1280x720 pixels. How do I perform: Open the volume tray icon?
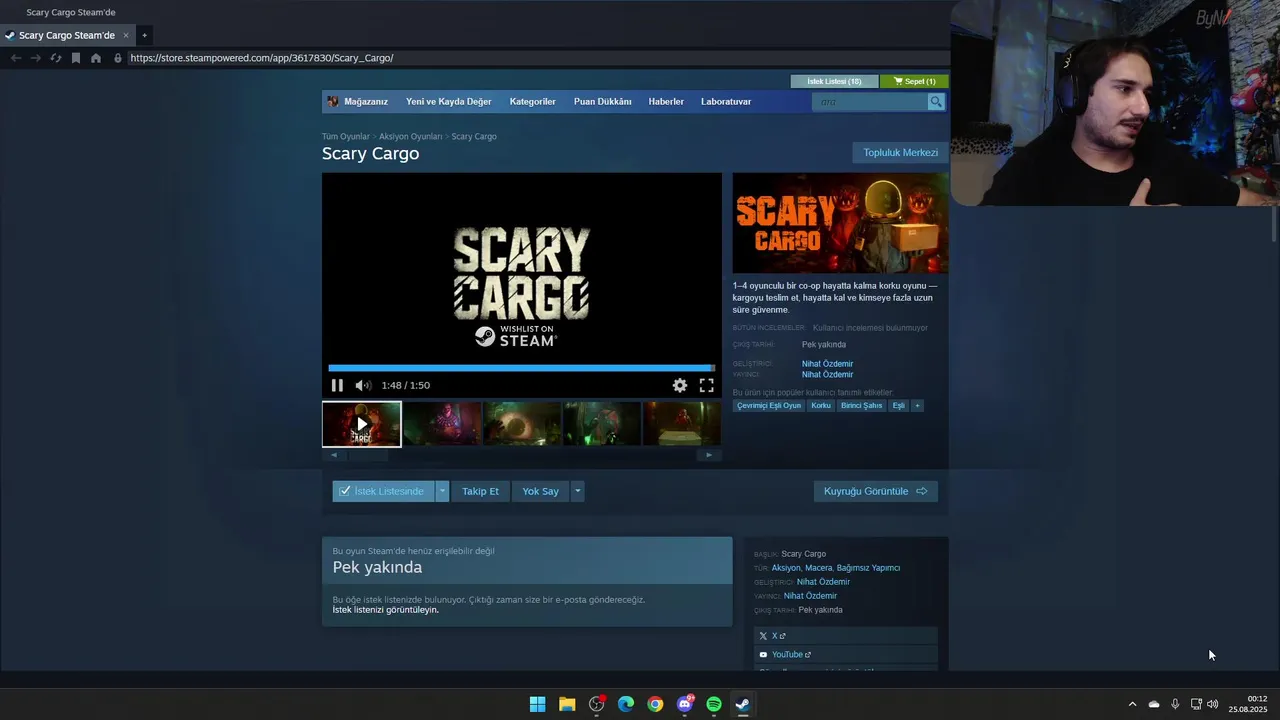point(1213,704)
